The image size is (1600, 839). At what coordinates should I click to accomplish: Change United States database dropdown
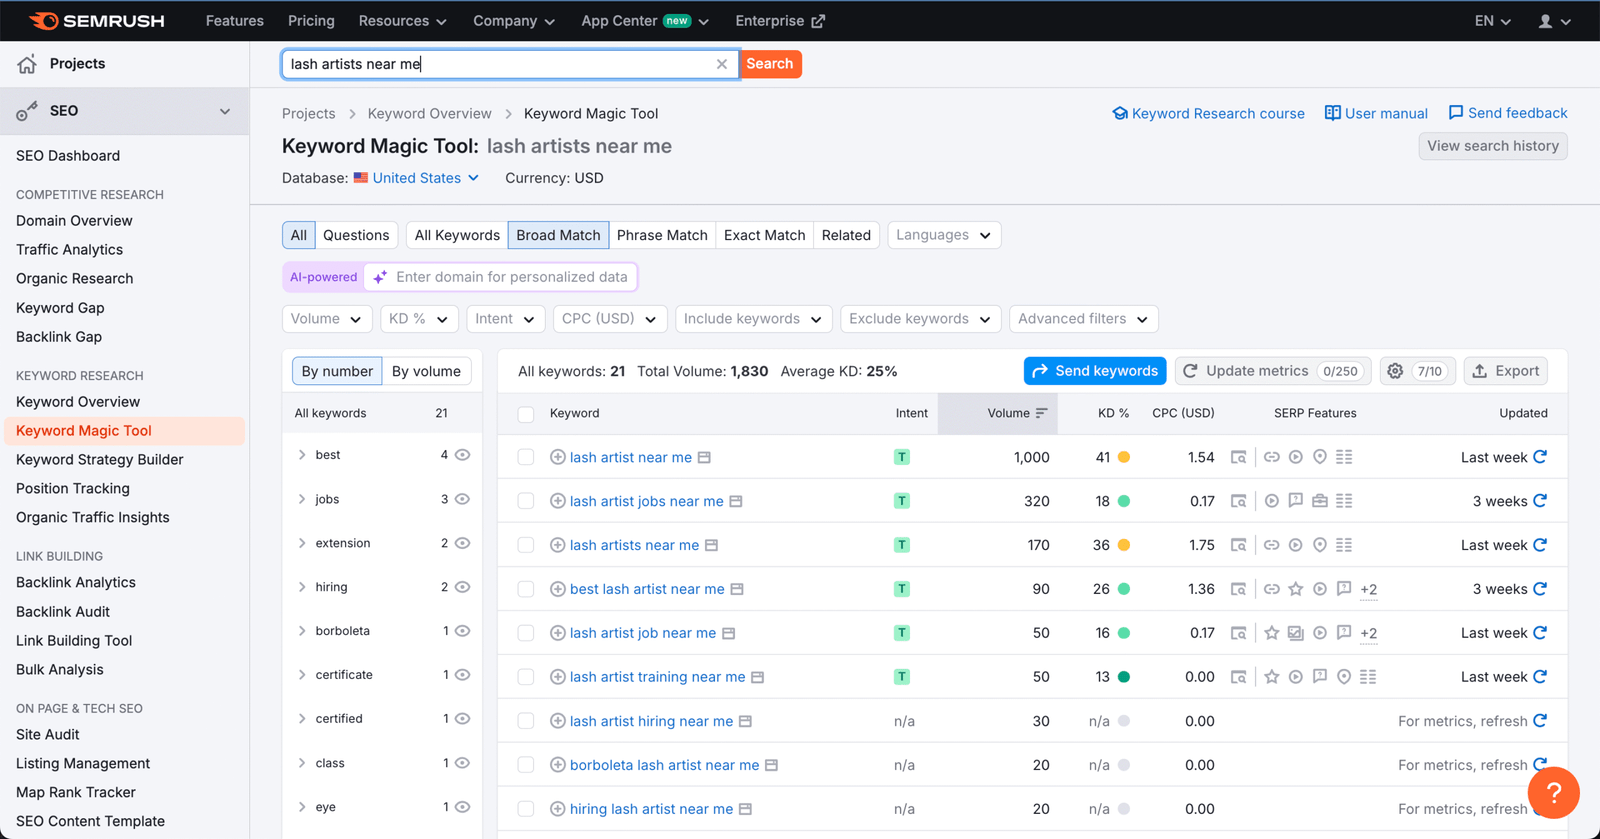tap(416, 178)
